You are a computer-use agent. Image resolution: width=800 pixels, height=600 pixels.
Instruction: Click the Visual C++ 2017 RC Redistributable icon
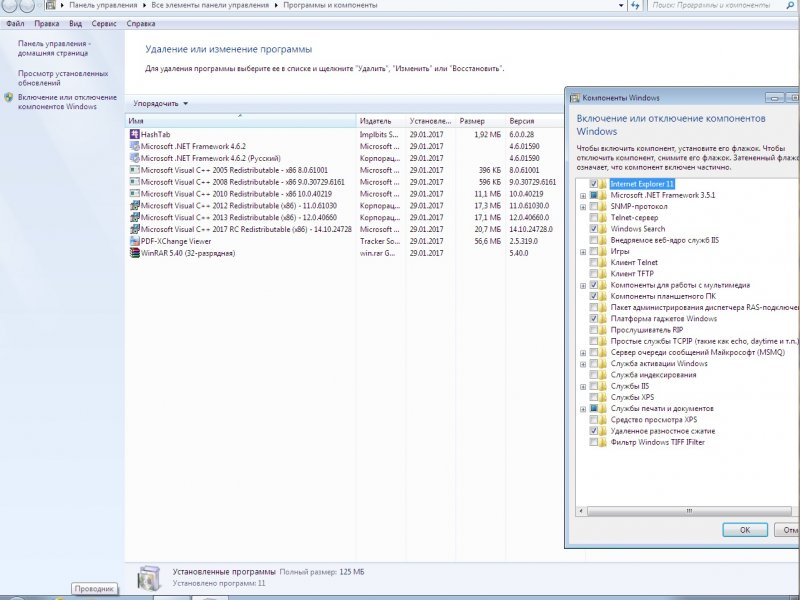135,229
